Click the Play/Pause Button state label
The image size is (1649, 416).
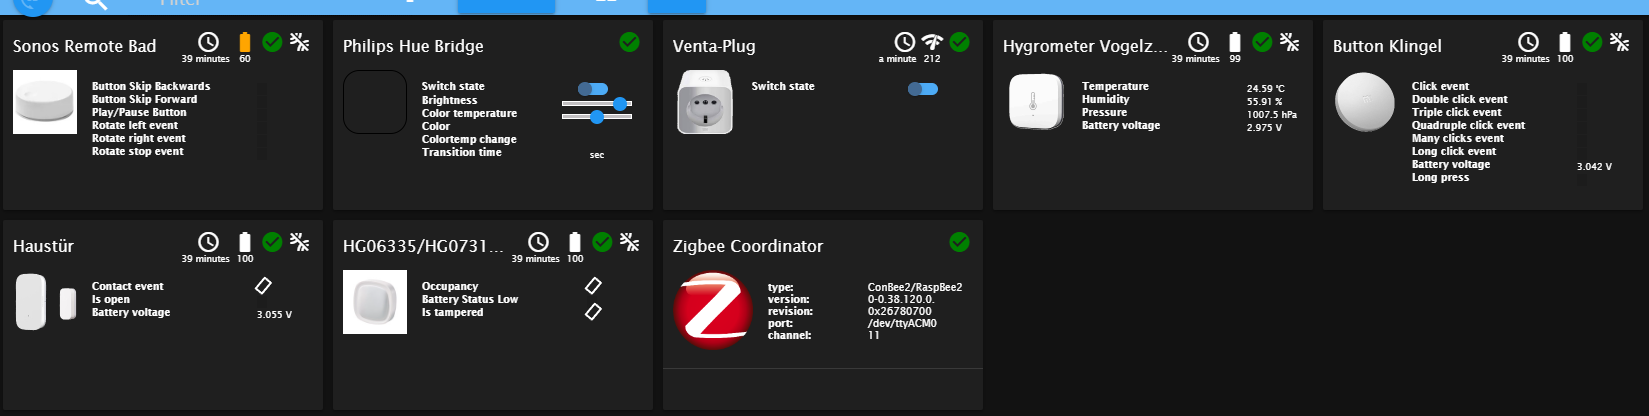click(139, 112)
